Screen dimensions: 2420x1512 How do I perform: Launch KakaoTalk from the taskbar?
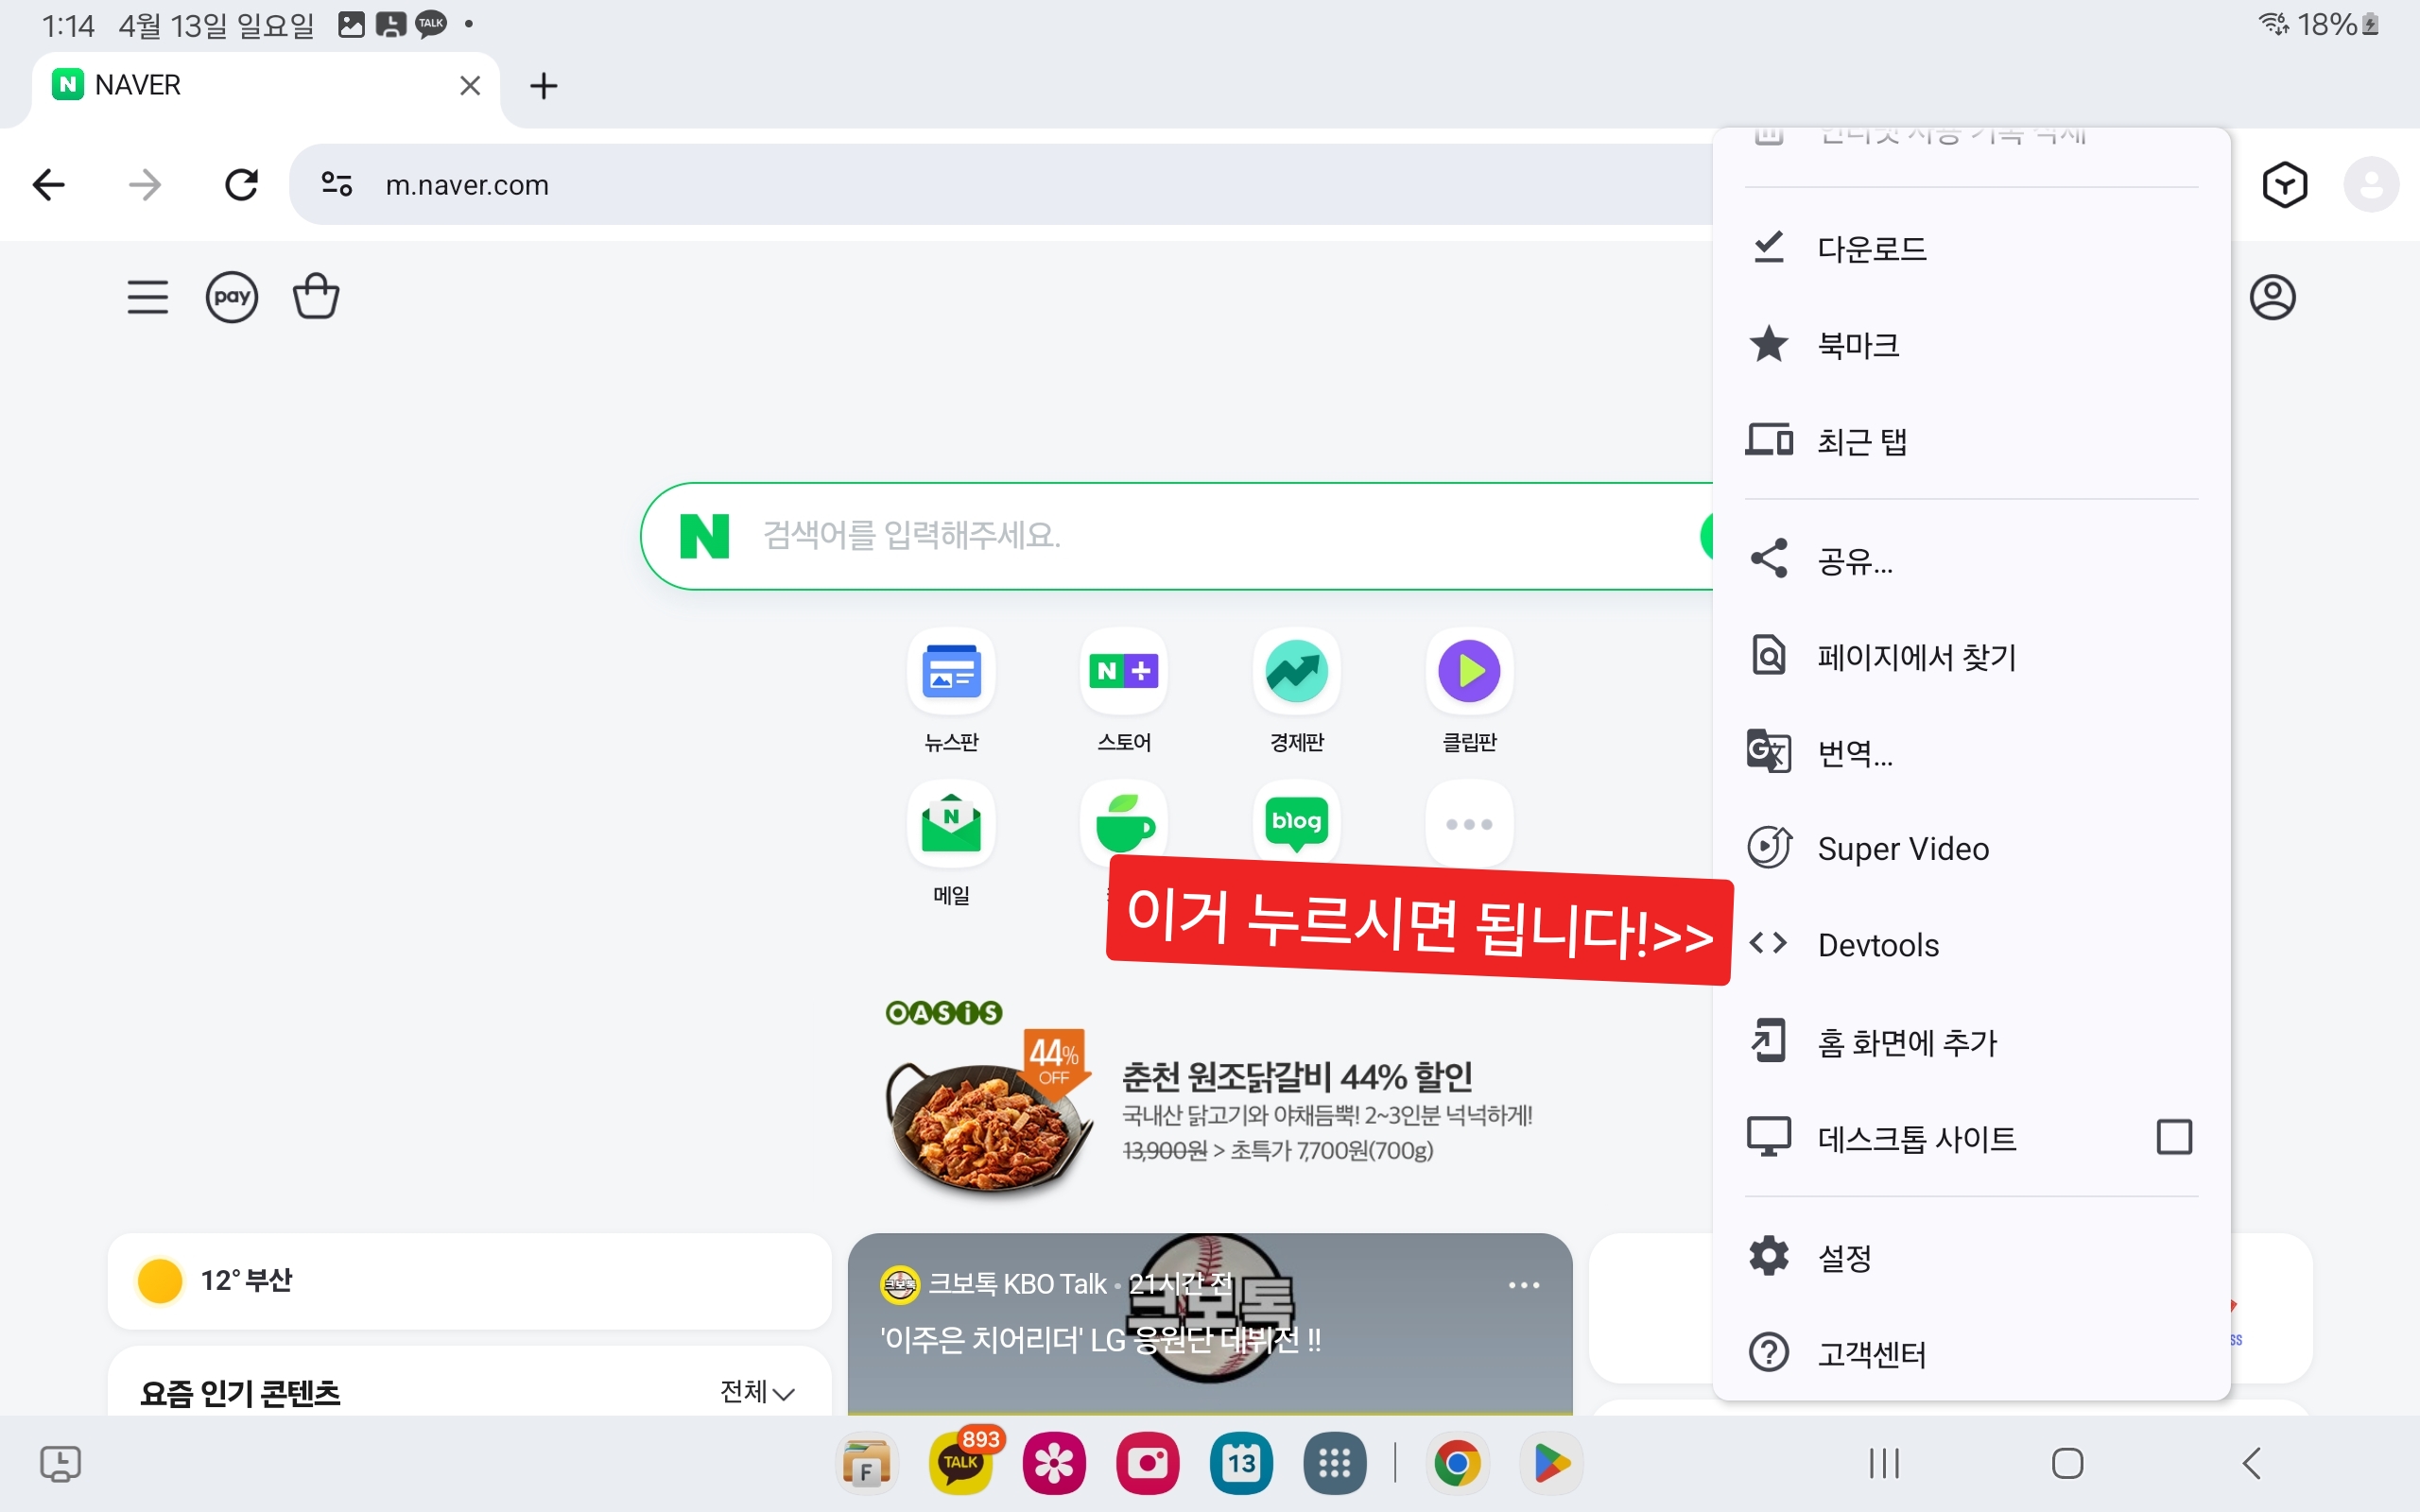point(960,1463)
